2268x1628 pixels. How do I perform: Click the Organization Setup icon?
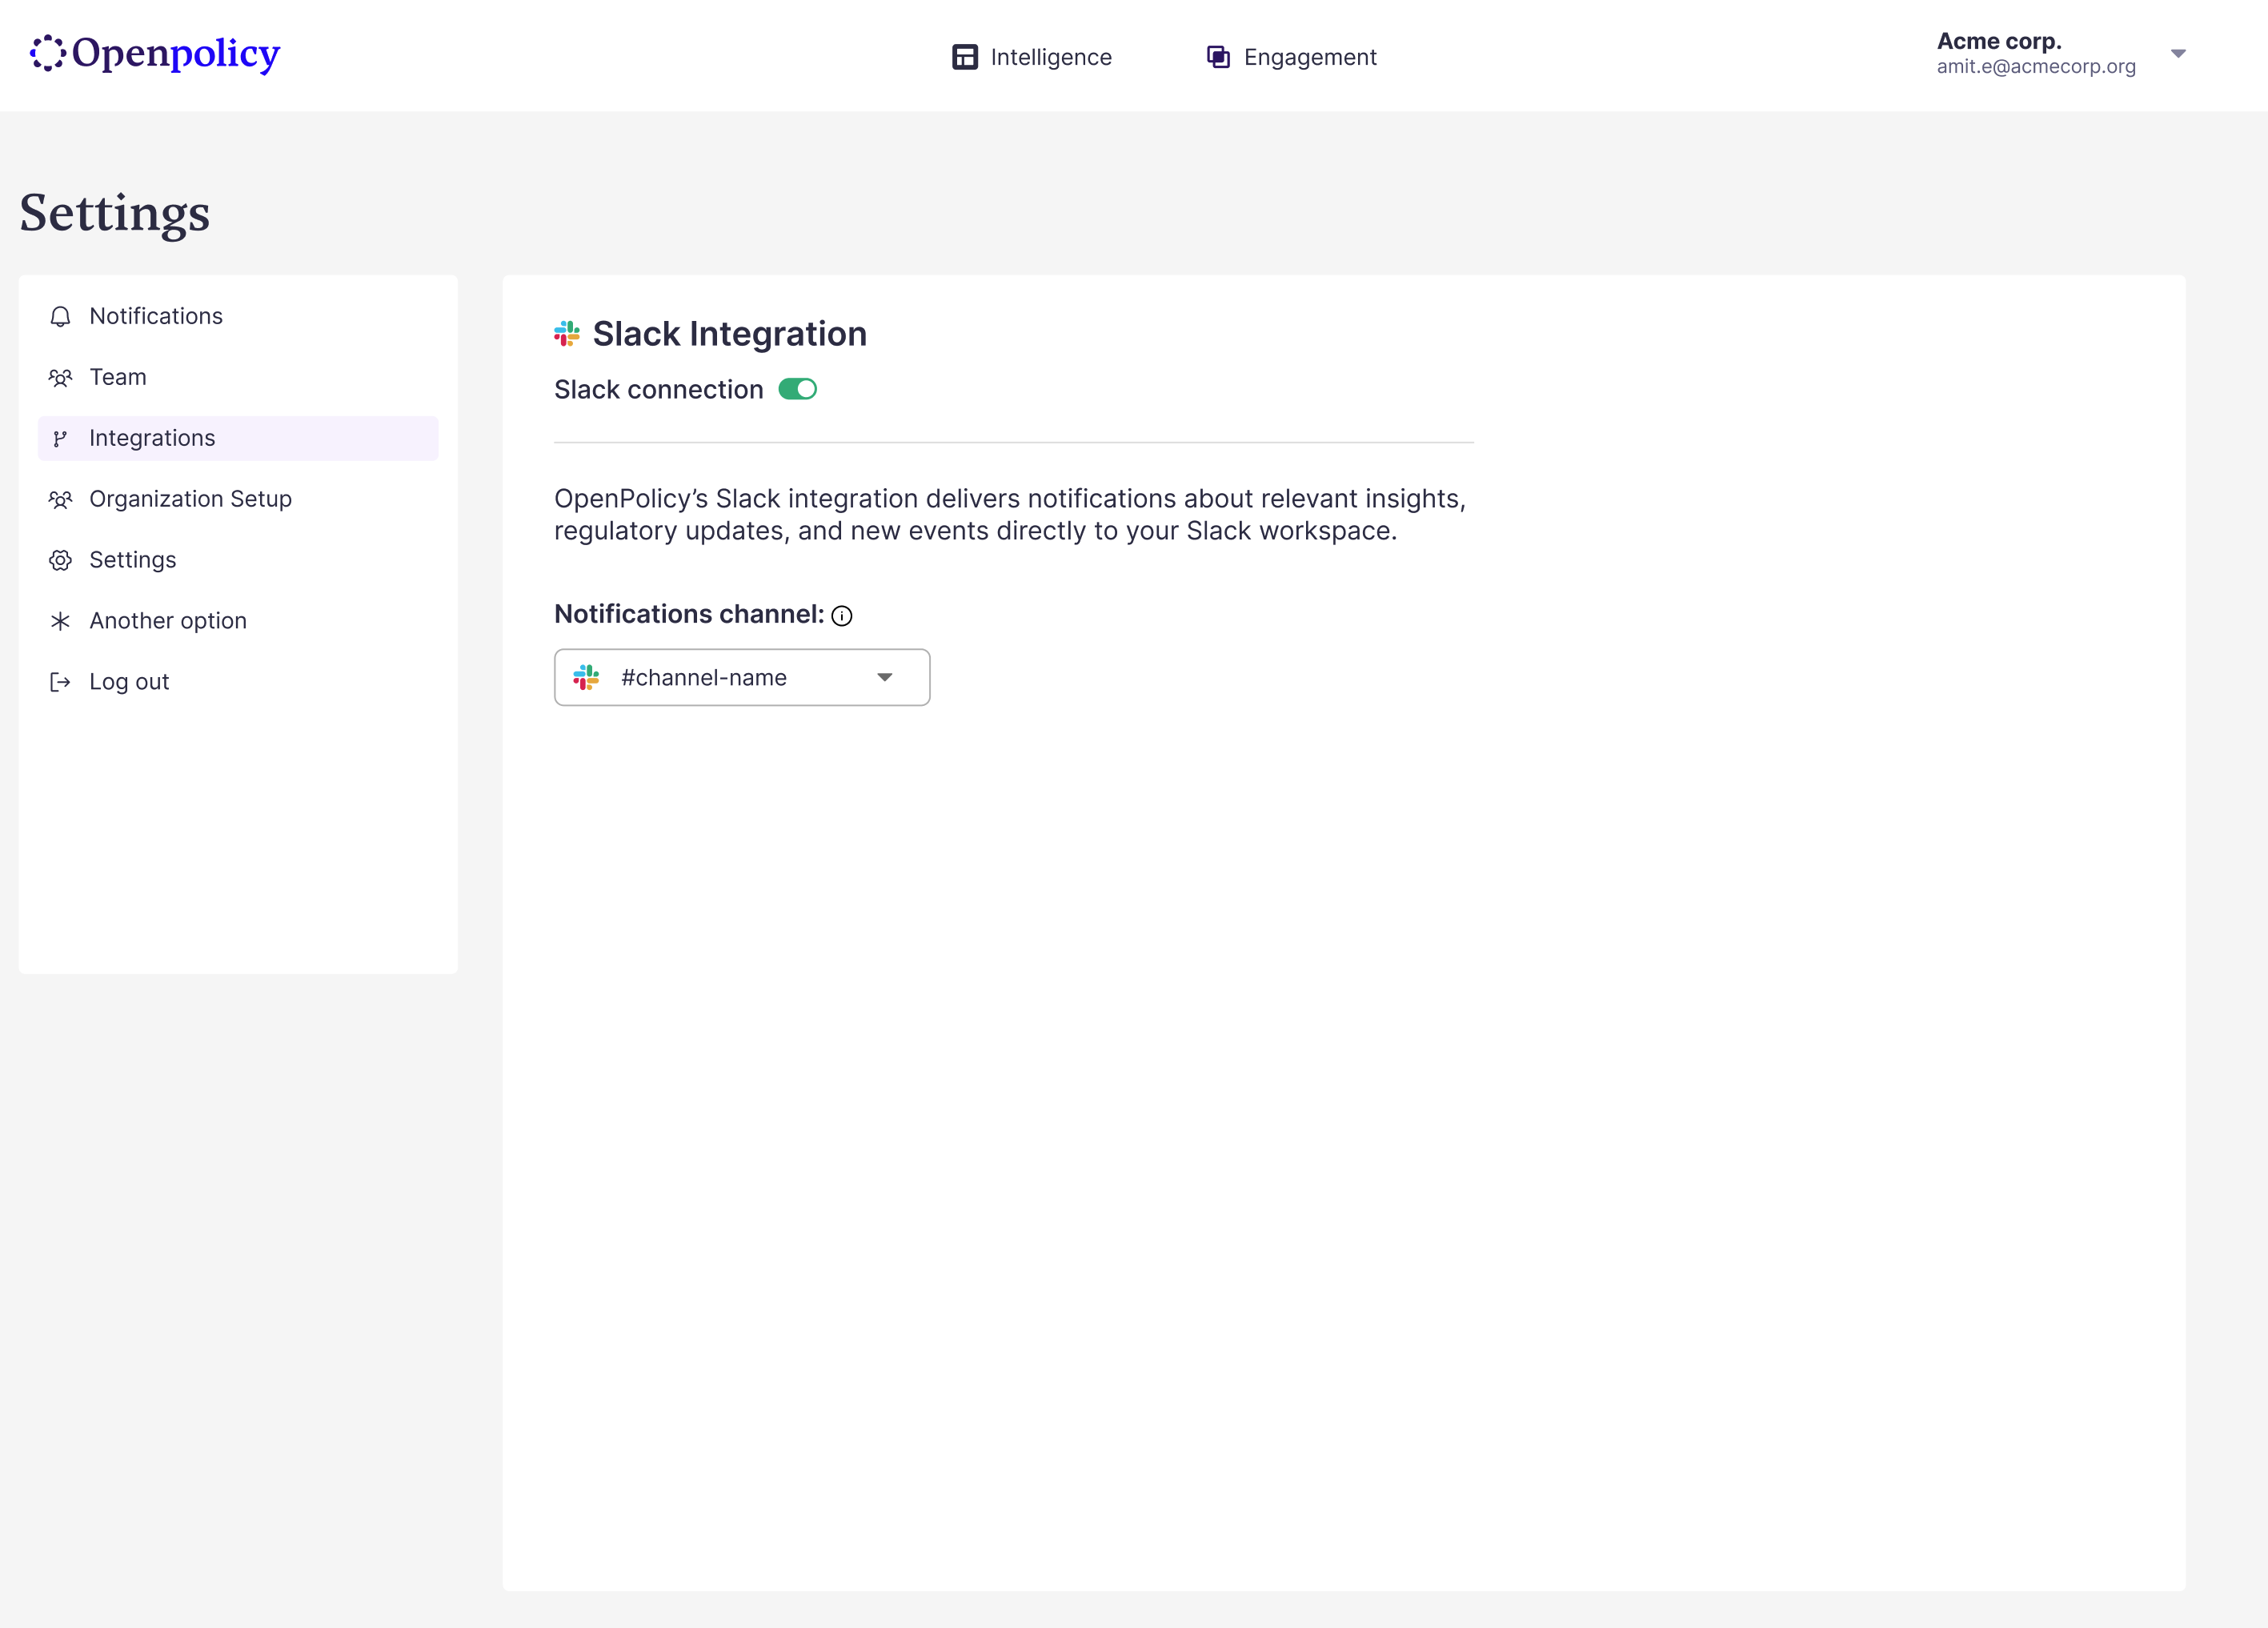pyautogui.click(x=60, y=500)
